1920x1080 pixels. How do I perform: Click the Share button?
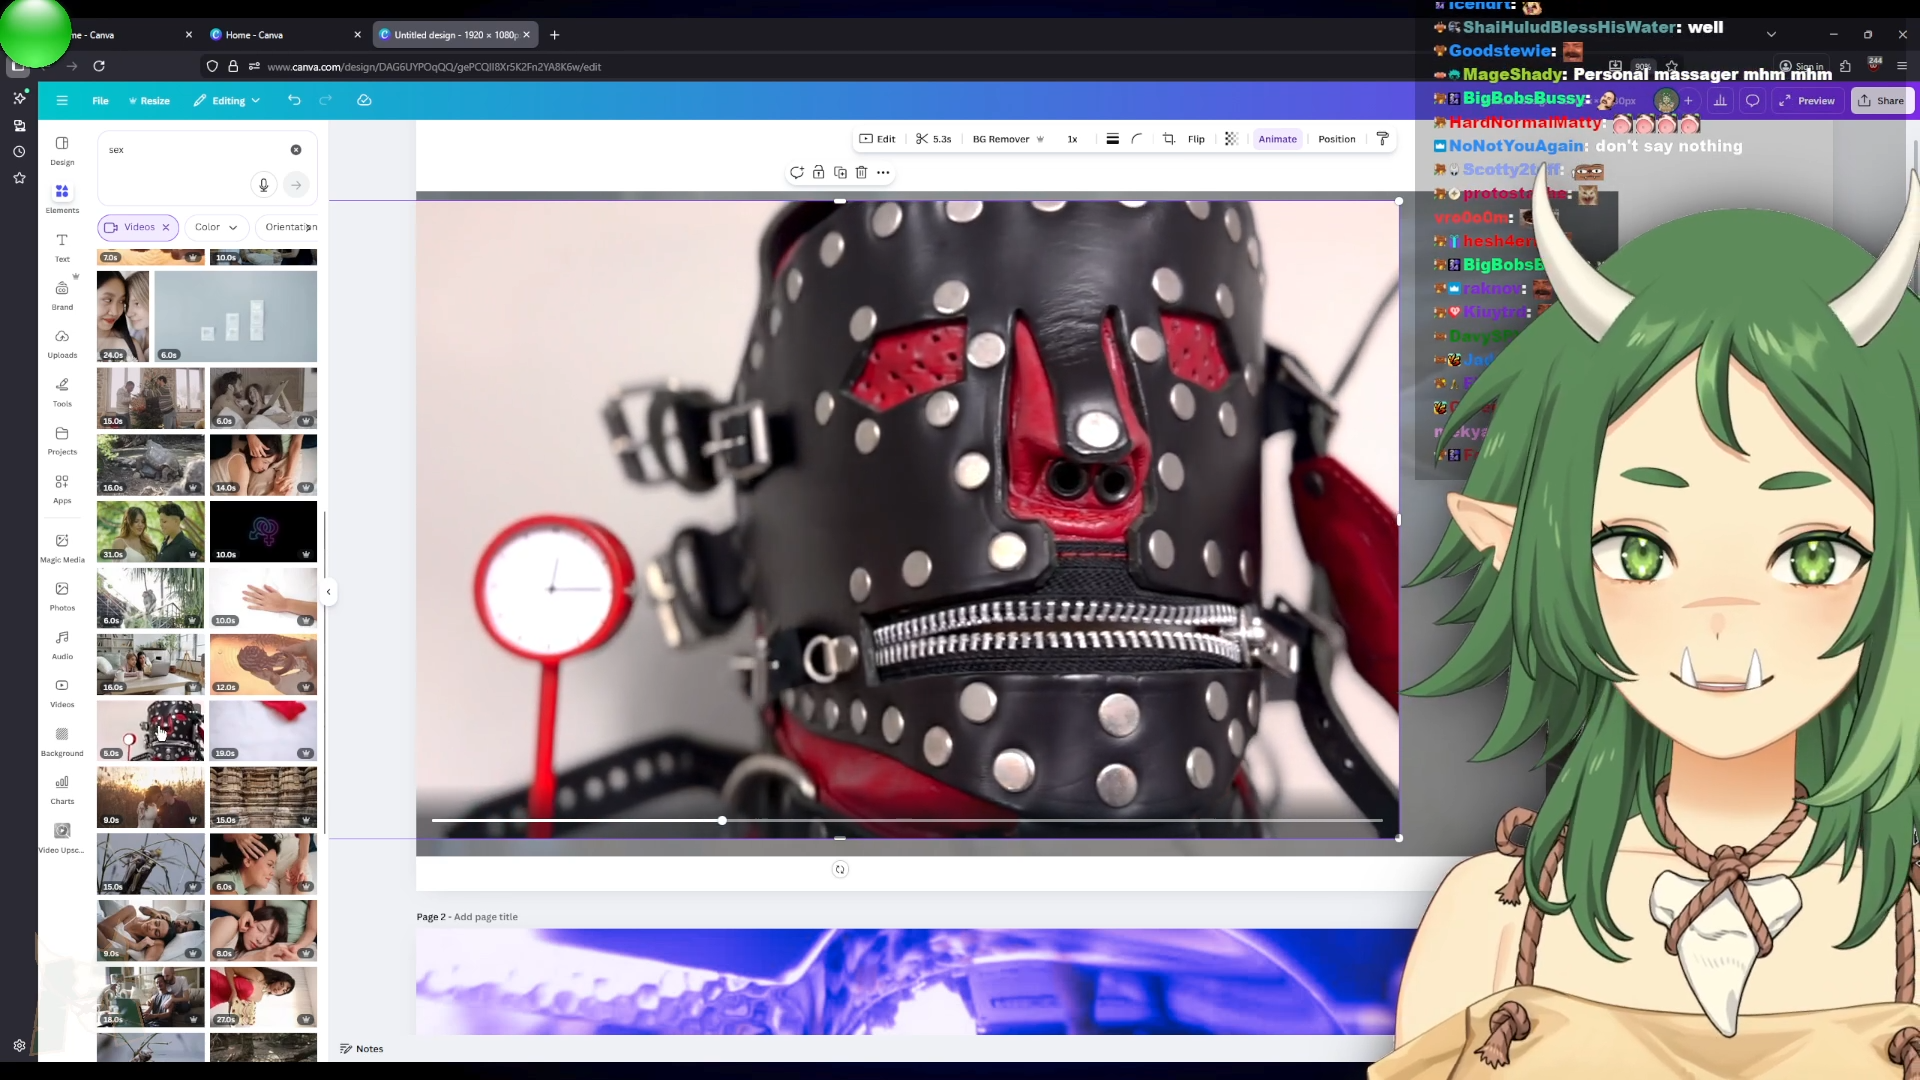pyautogui.click(x=1881, y=100)
